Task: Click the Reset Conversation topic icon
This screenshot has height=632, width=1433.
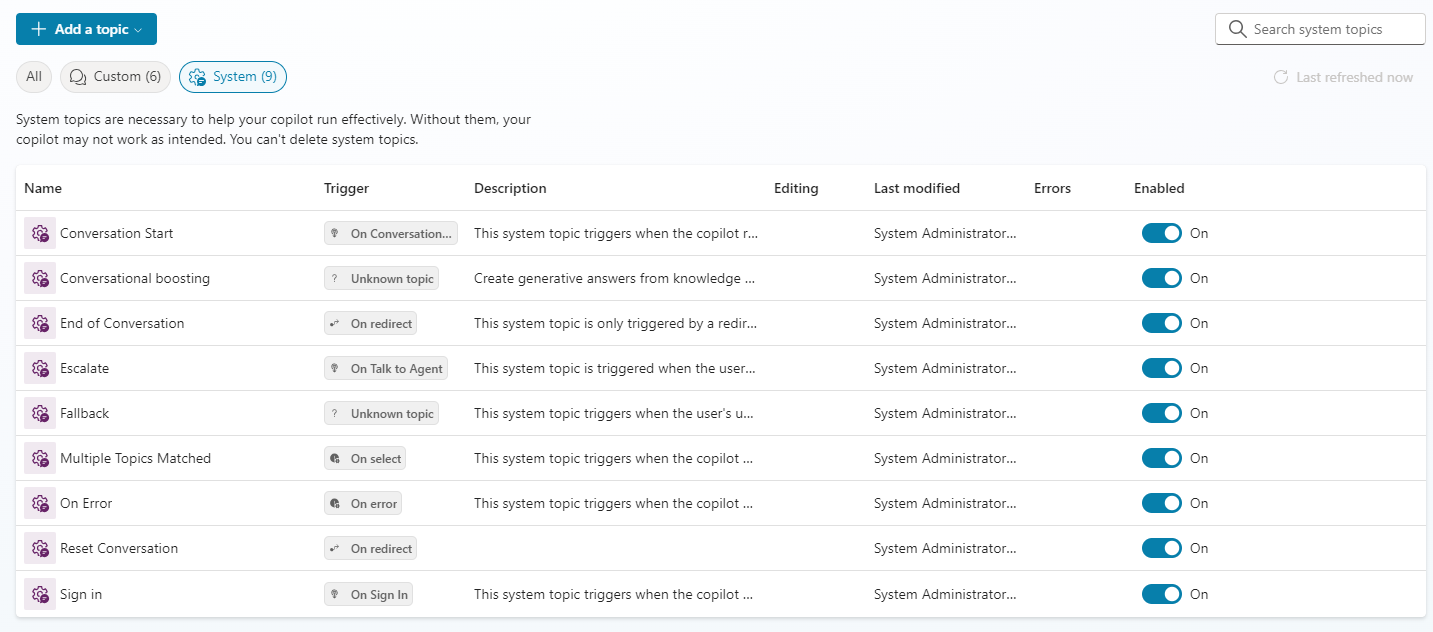Action: click(x=40, y=548)
